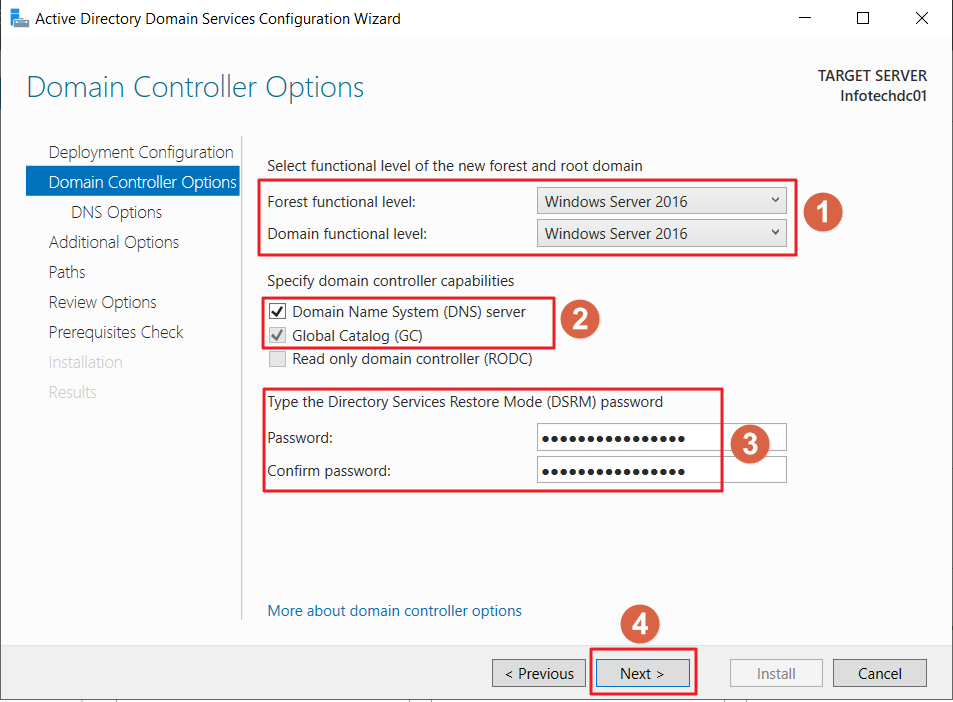The image size is (953, 702).
Task: Open Prerequisites Check step in sidebar
Action: click(116, 332)
